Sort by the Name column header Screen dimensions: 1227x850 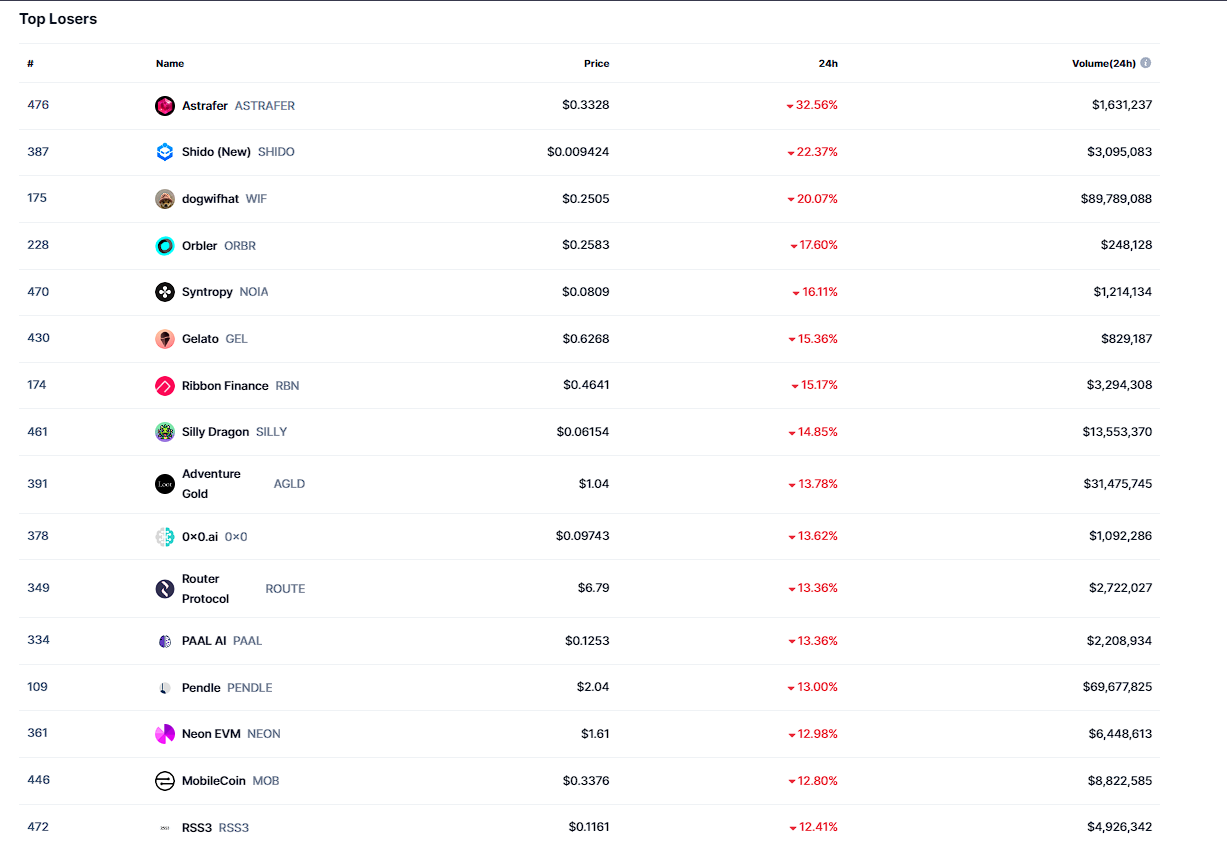click(x=170, y=64)
